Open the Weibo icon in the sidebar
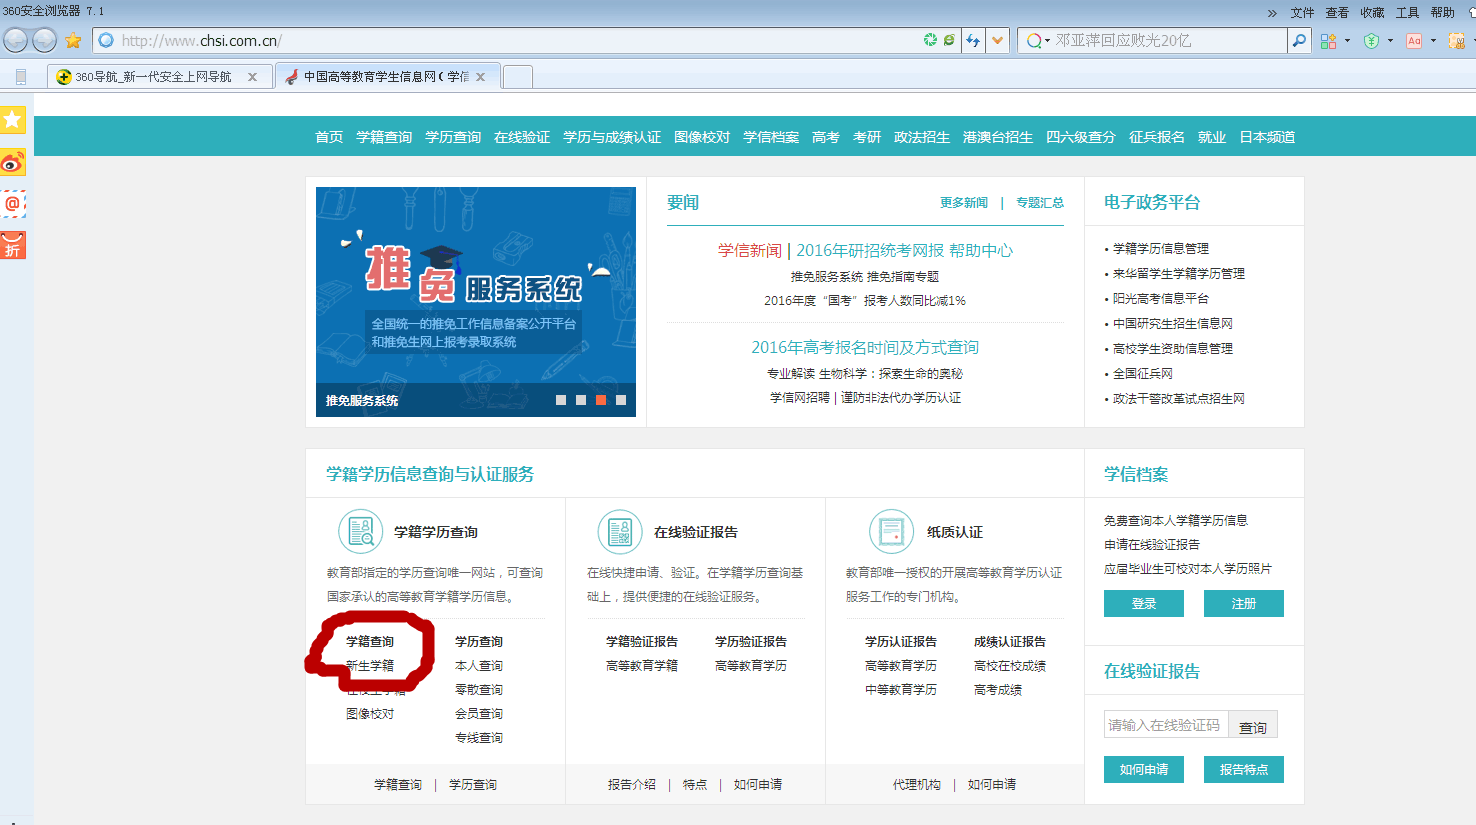The width and height of the screenshot is (1476, 825). [13, 162]
